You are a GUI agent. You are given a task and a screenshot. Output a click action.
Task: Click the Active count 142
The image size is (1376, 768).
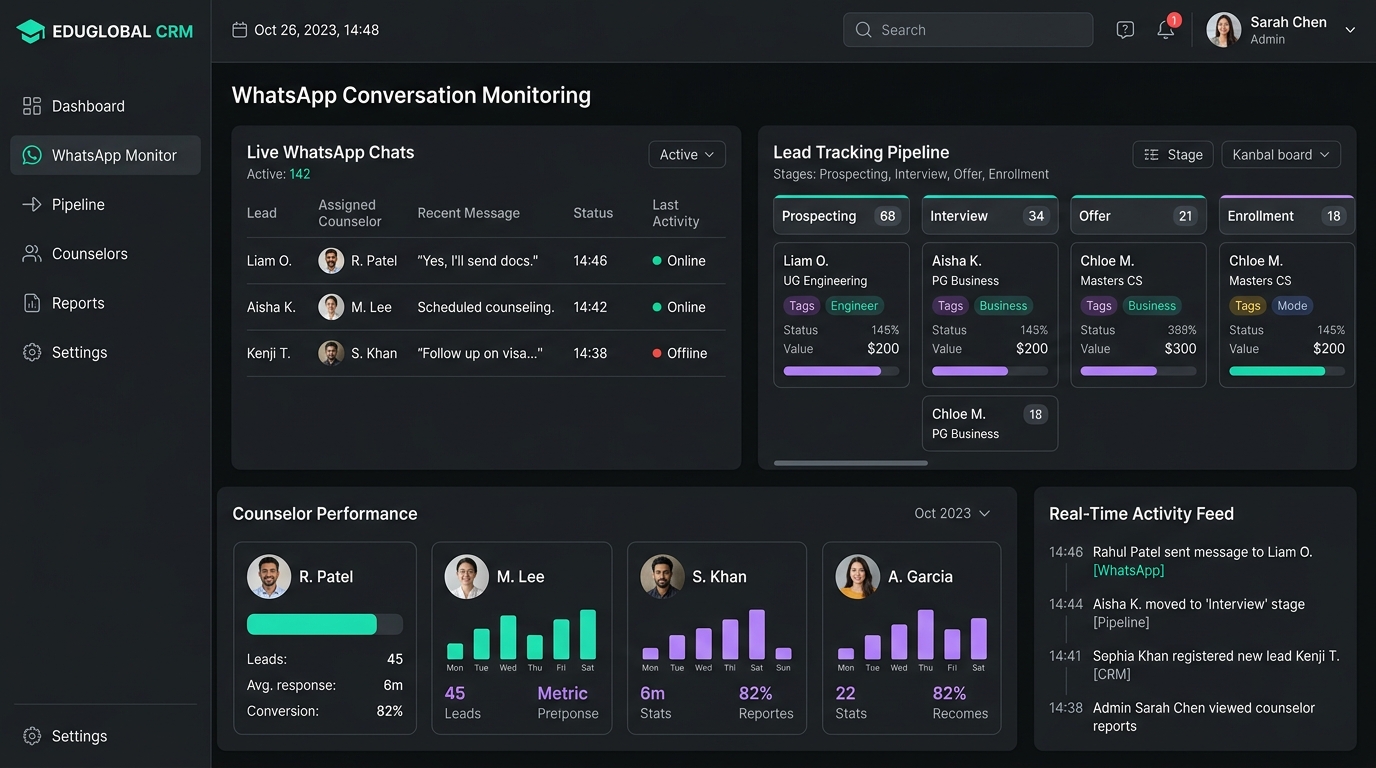click(300, 174)
